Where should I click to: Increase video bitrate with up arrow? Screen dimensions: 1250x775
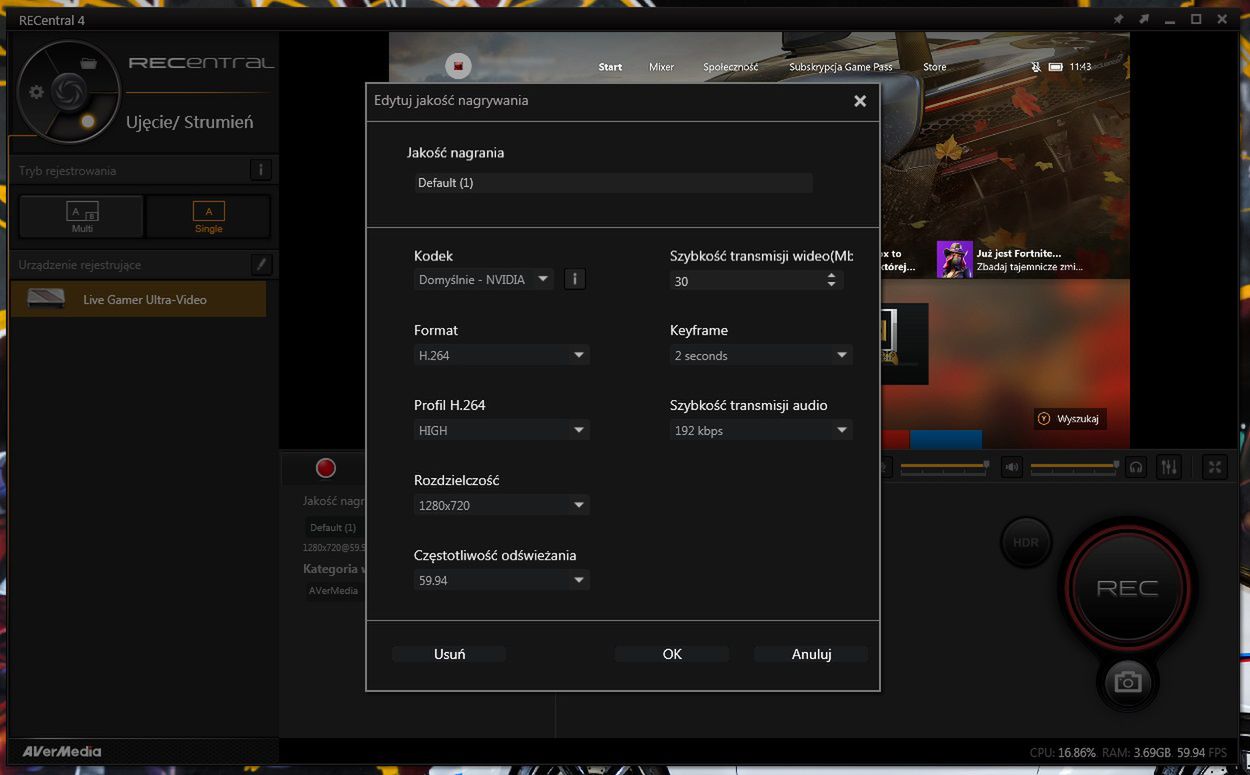pyautogui.click(x=831, y=276)
